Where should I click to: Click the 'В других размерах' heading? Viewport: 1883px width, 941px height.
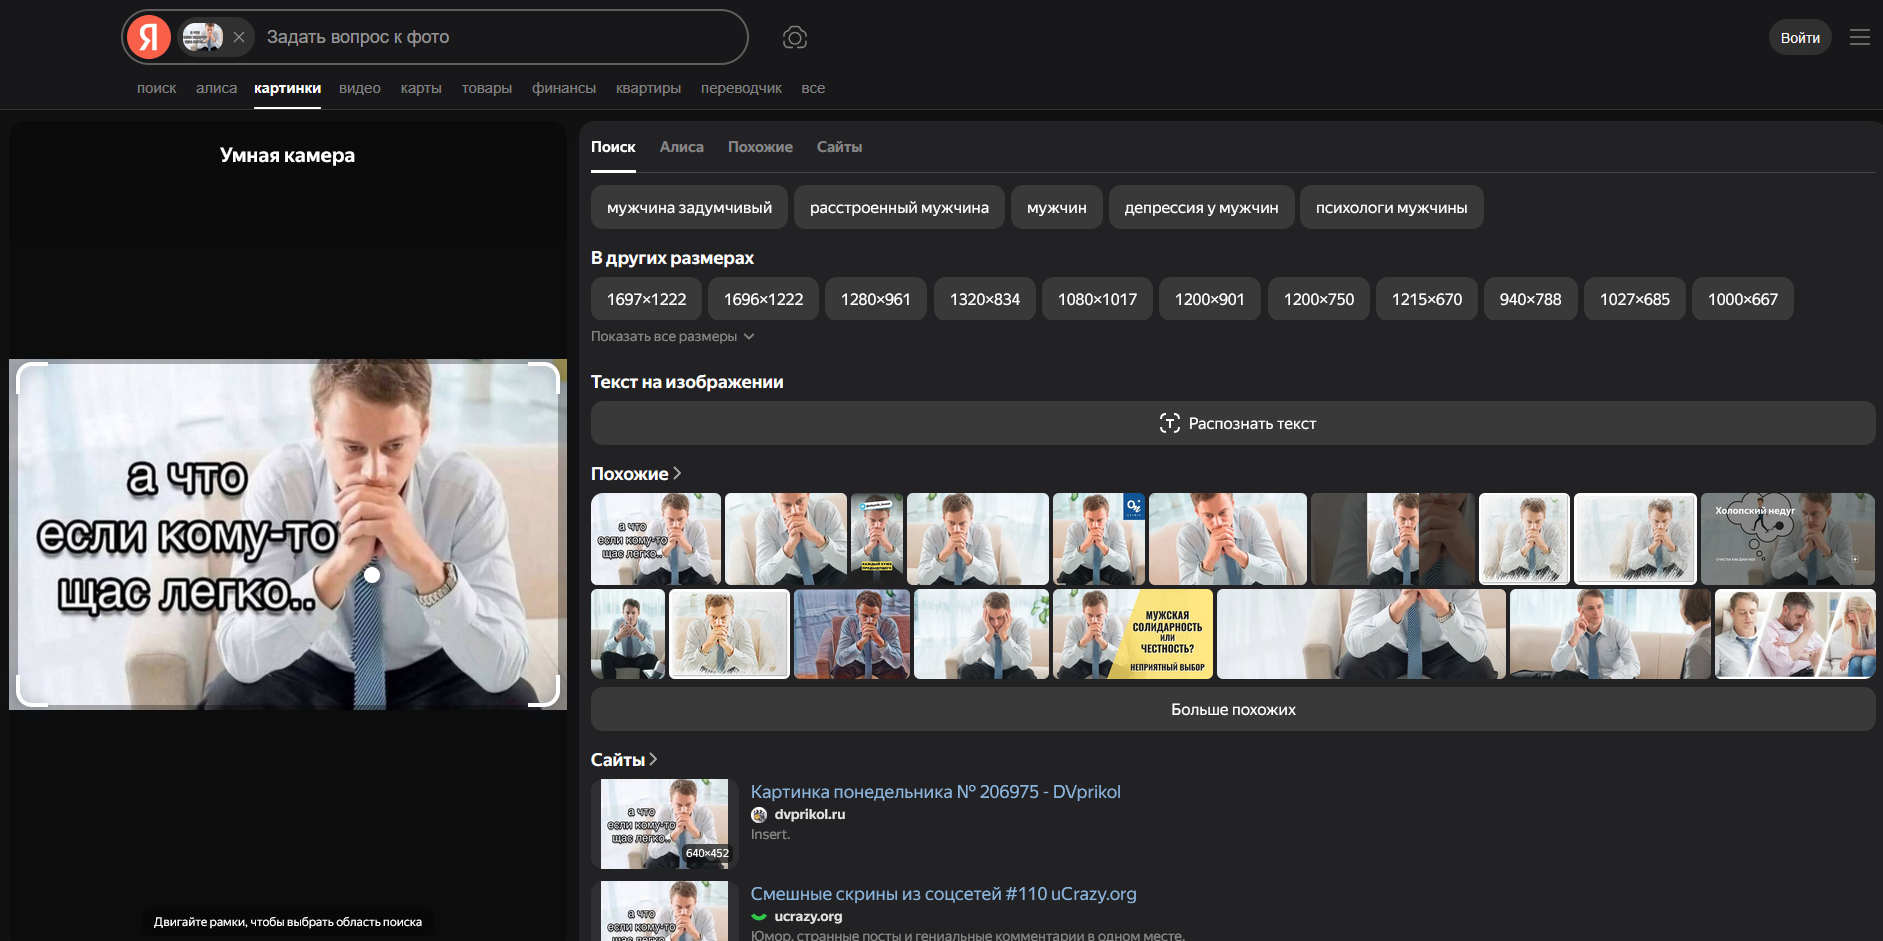(672, 258)
